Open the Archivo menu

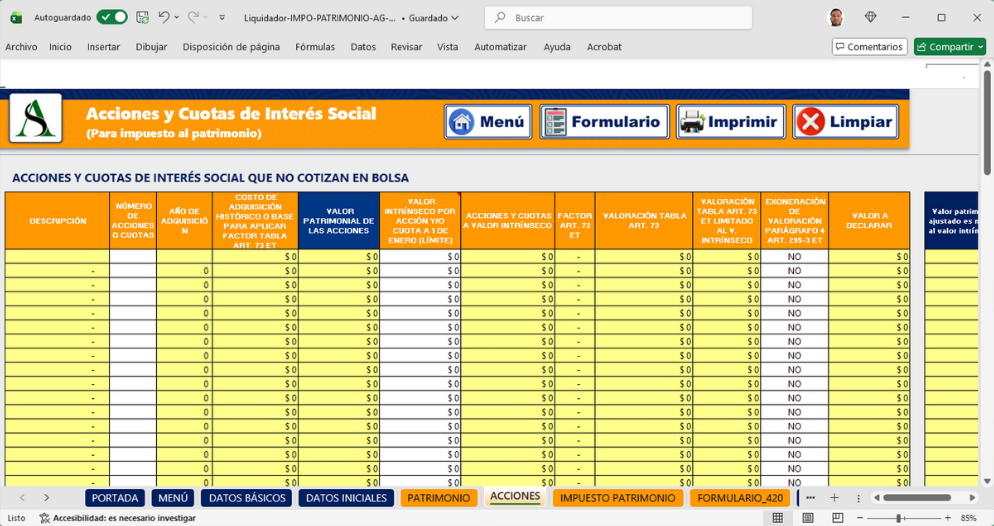21,47
